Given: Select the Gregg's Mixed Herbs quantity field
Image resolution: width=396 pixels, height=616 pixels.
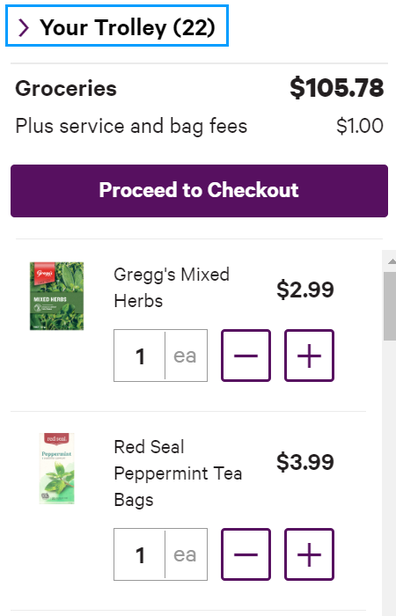Looking at the screenshot, I should point(139,356).
